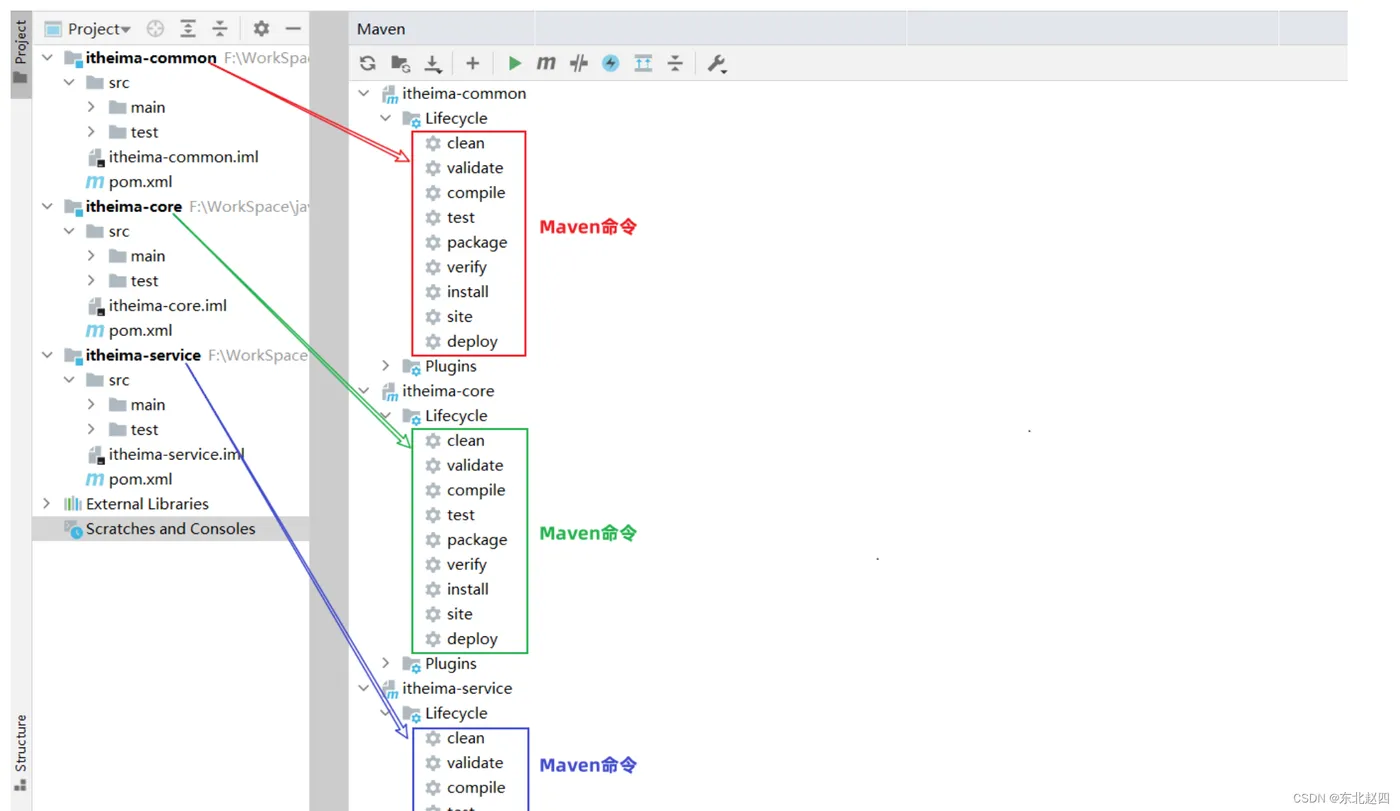The image size is (1400, 811).
Task: Expand External Libraries node
Action: click(x=47, y=504)
